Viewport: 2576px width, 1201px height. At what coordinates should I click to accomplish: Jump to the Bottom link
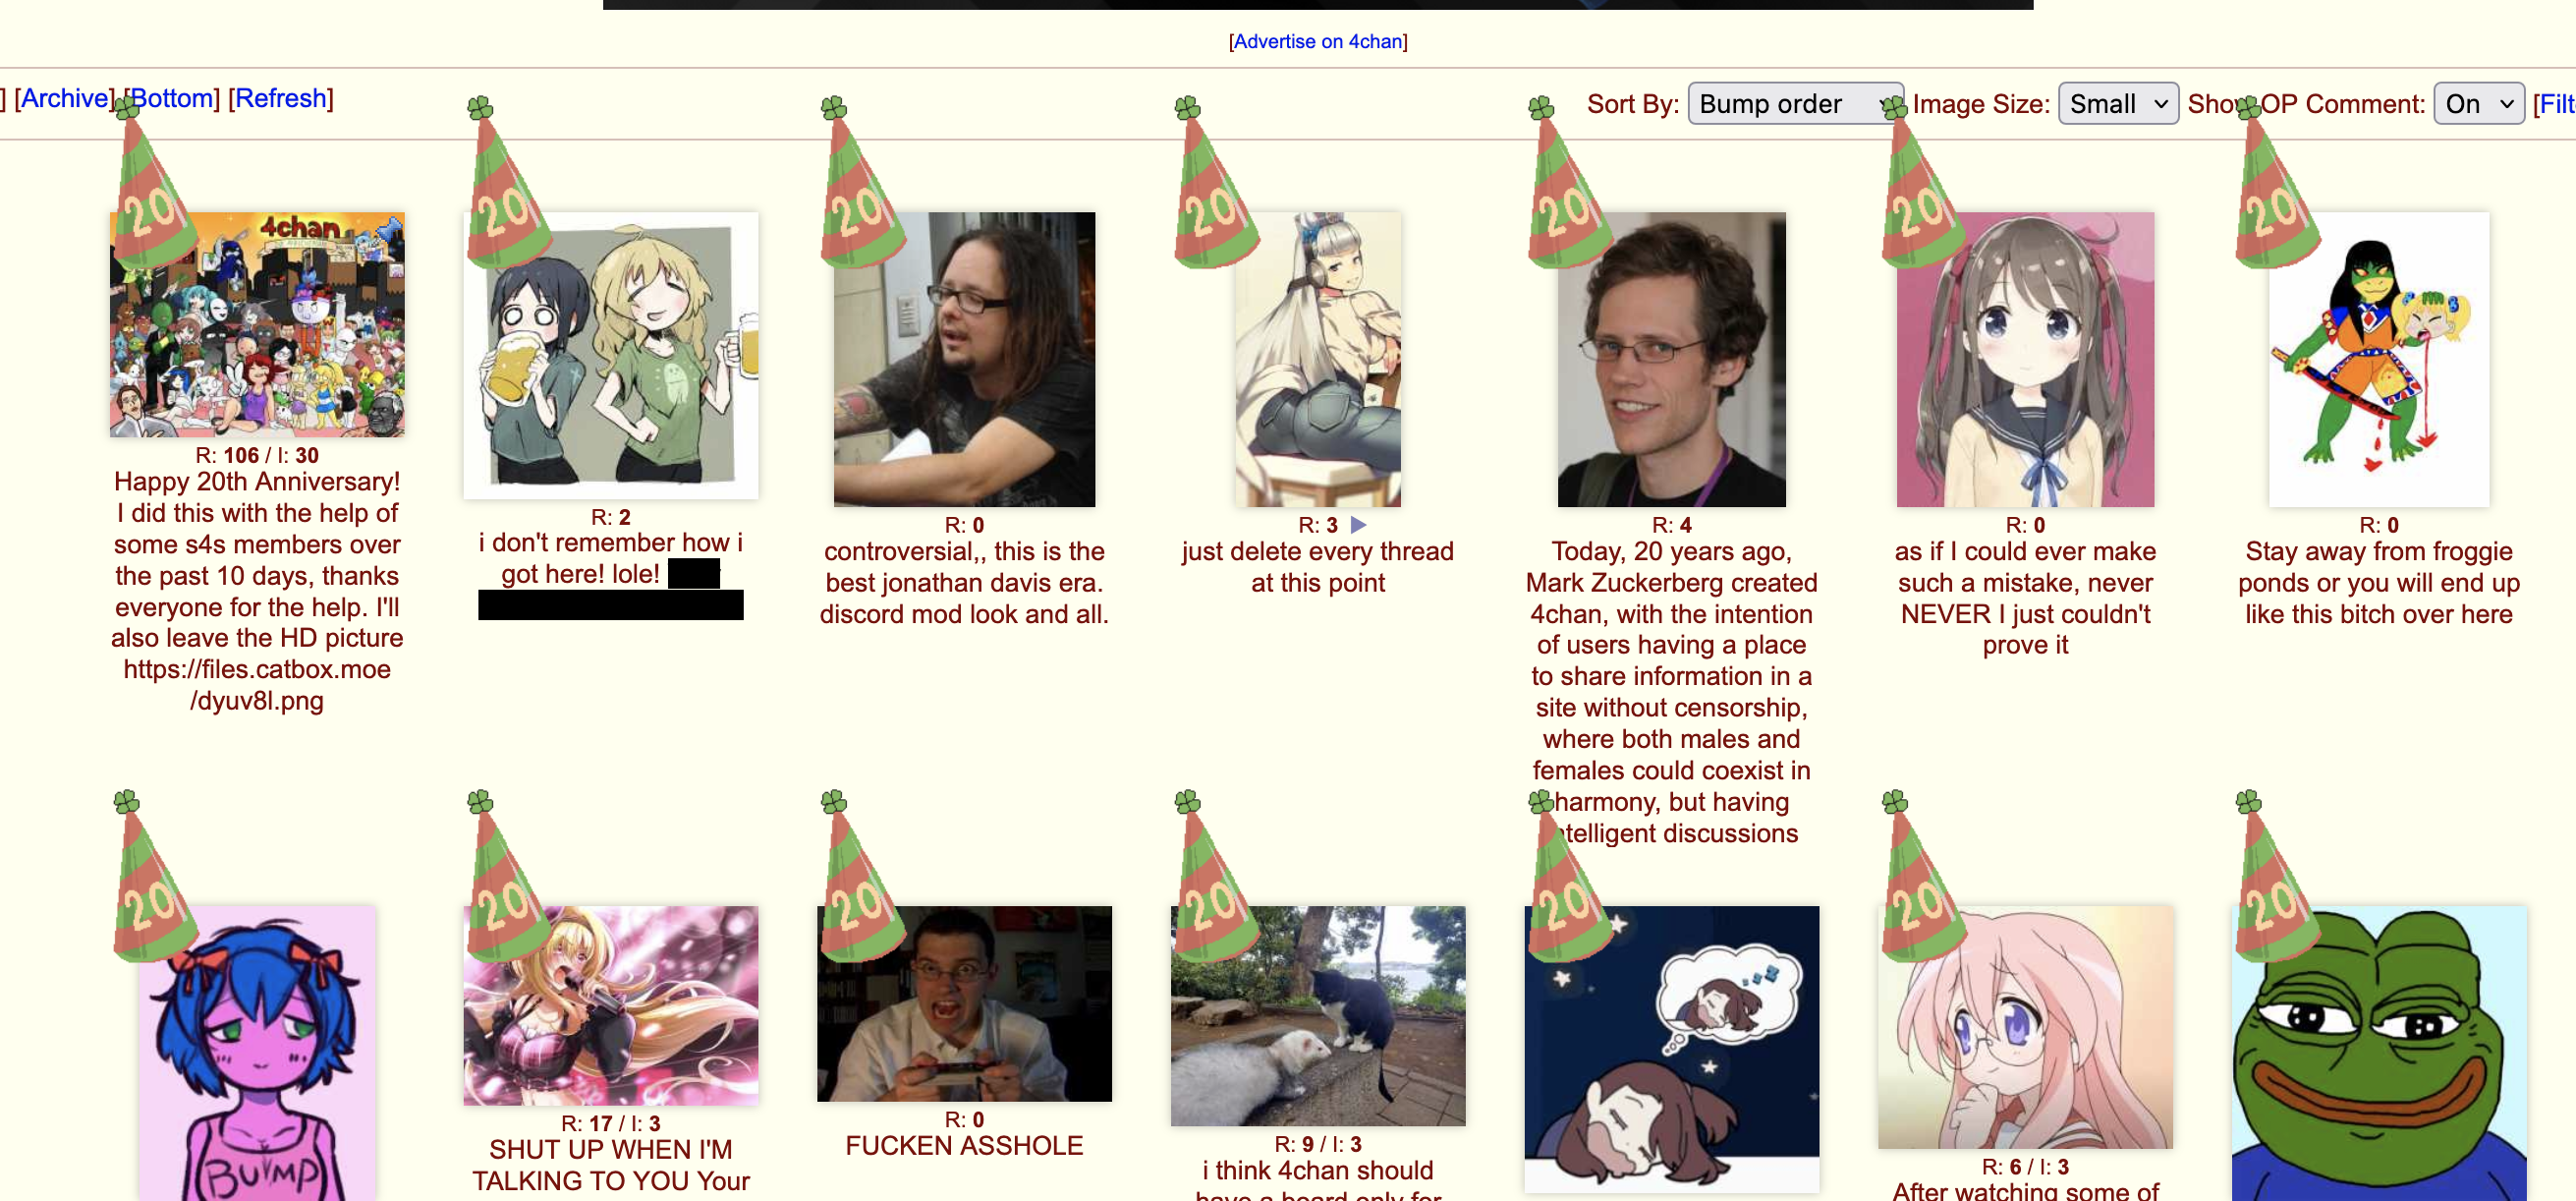[x=172, y=98]
